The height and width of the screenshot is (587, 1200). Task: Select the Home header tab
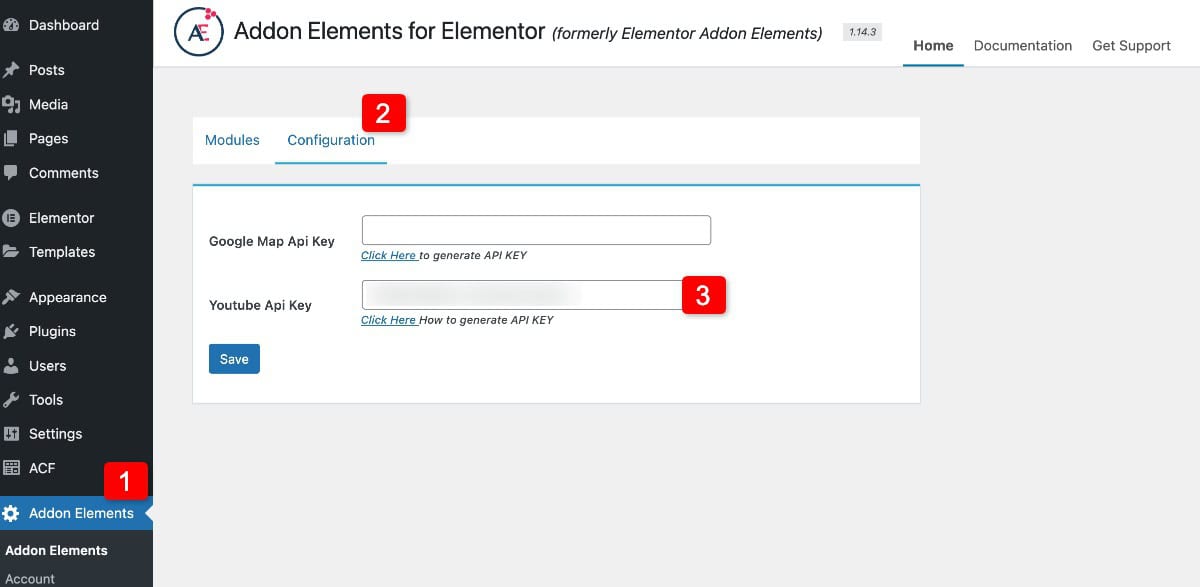[x=933, y=45]
